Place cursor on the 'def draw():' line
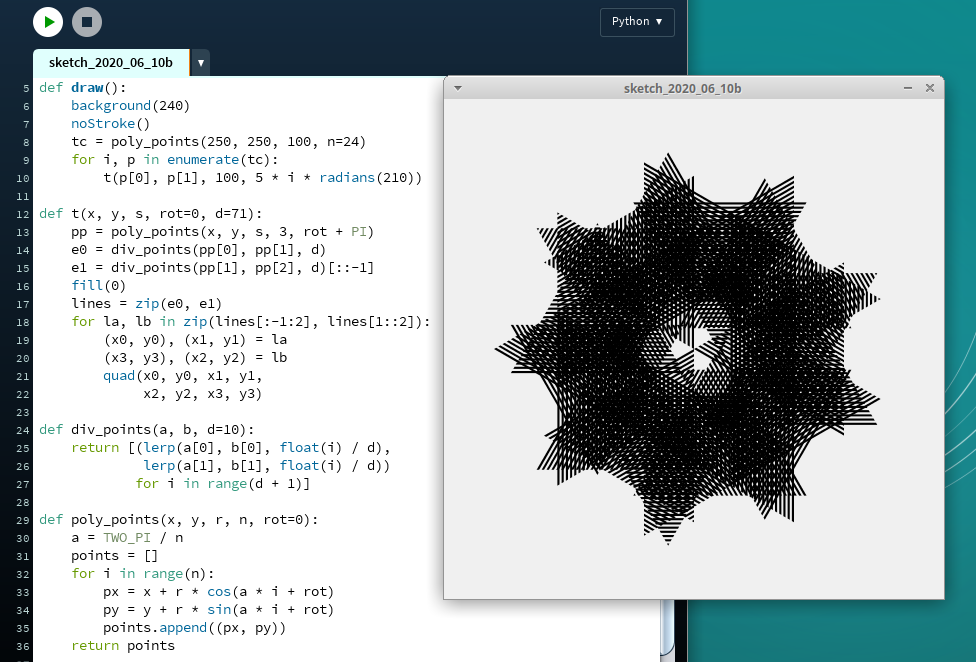The width and height of the screenshot is (976, 662). [x=82, y=88]
